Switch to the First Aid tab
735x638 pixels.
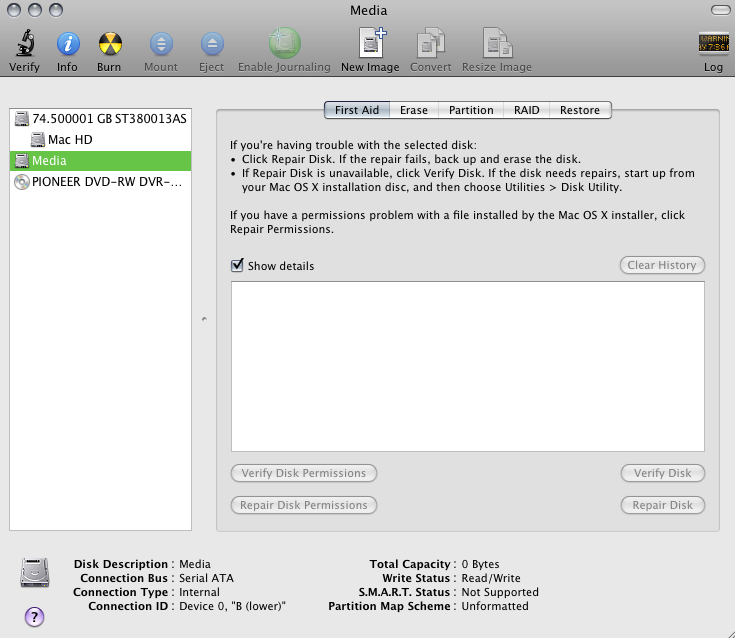pyautogui.click(x=357, y=110)
